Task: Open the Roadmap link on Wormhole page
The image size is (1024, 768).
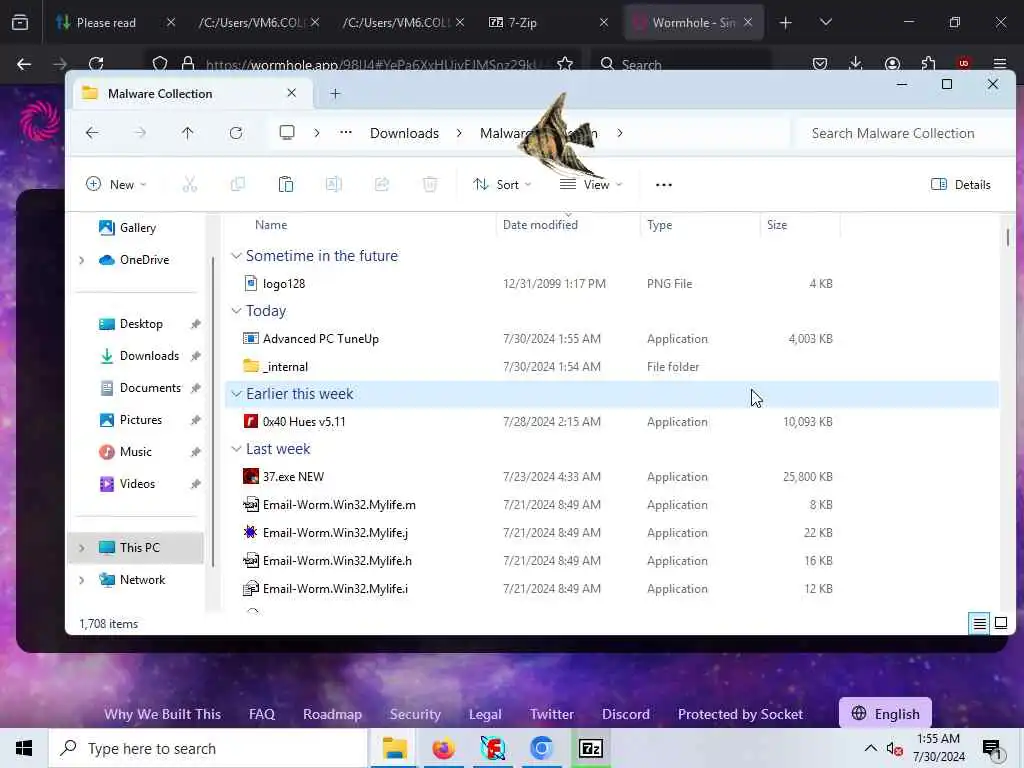Action: pos(332,714)
